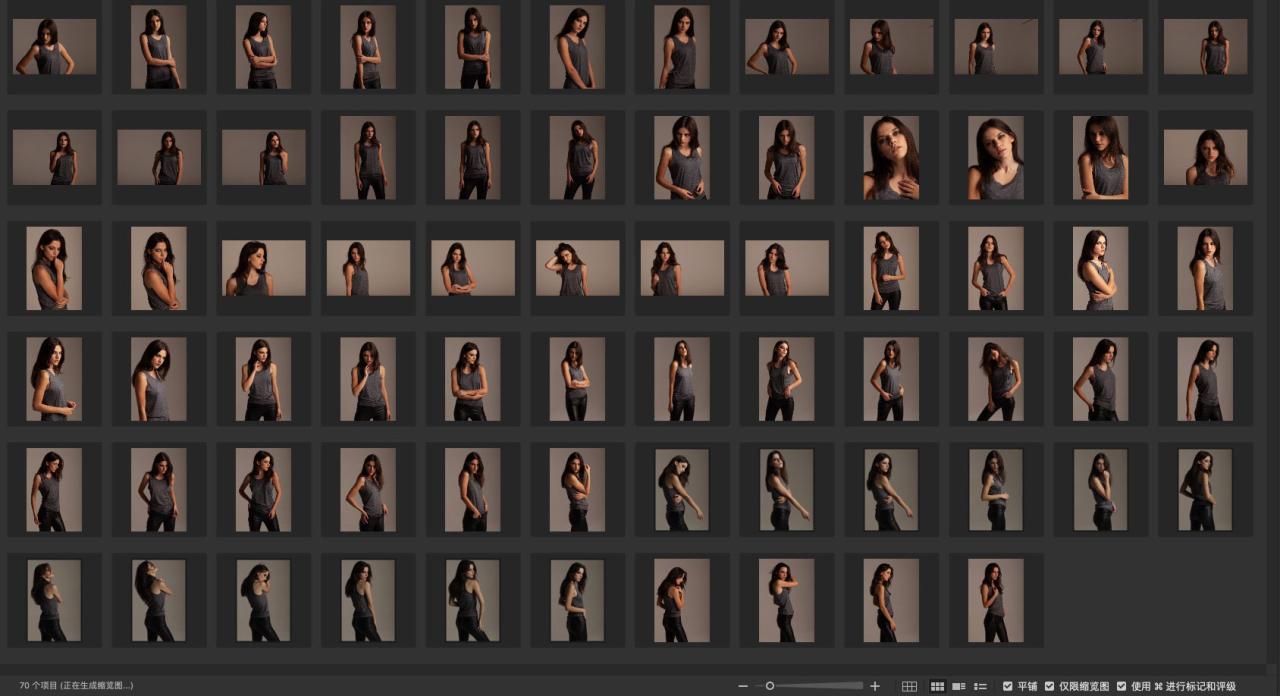Screen dimensions: 1280x696
Task: Select the last thumbnail in the fifth row
Action: click(1205, 490)
